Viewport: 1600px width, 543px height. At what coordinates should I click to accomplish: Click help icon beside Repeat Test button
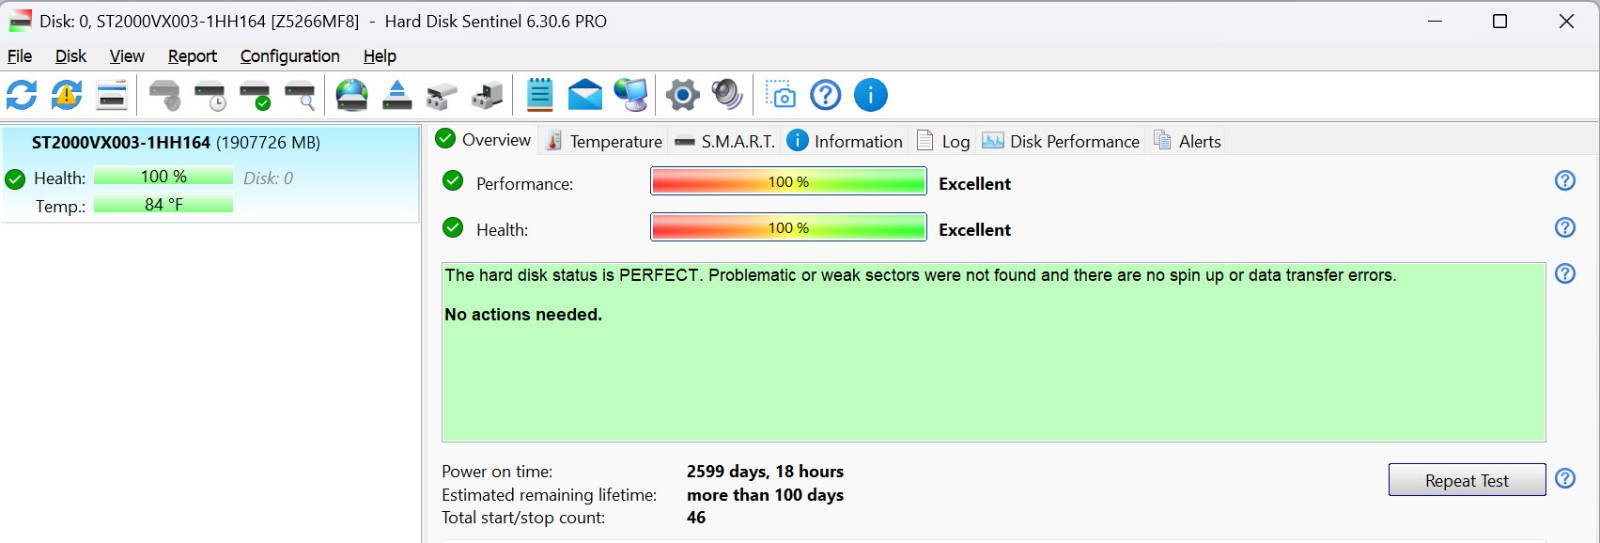click(1566, 478)
